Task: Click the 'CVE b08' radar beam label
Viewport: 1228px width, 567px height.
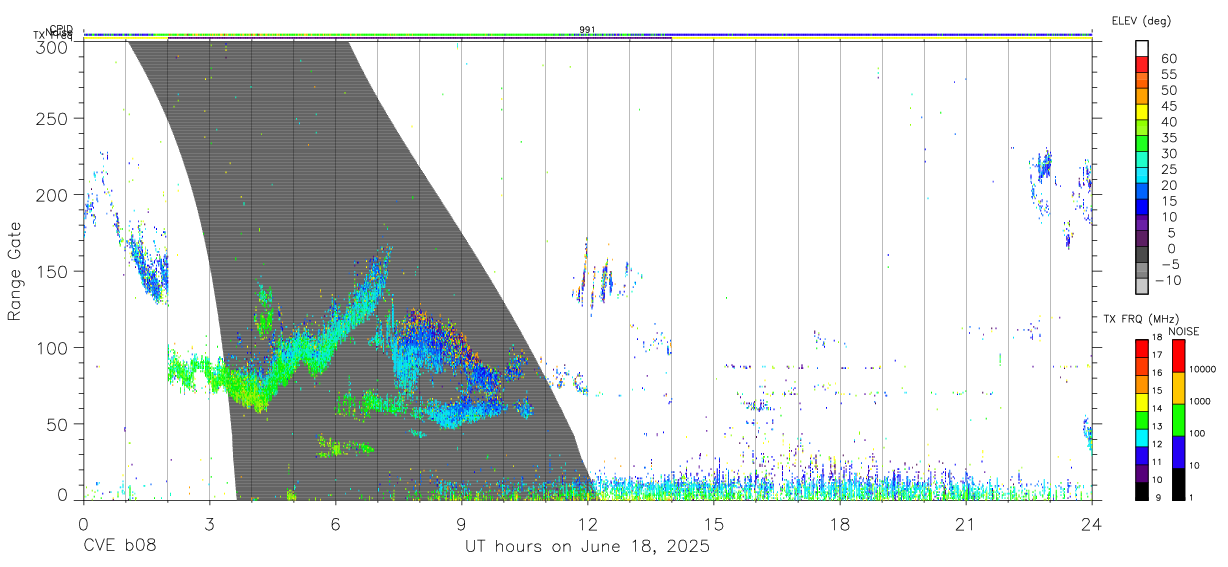Action: tap(119, 547)
